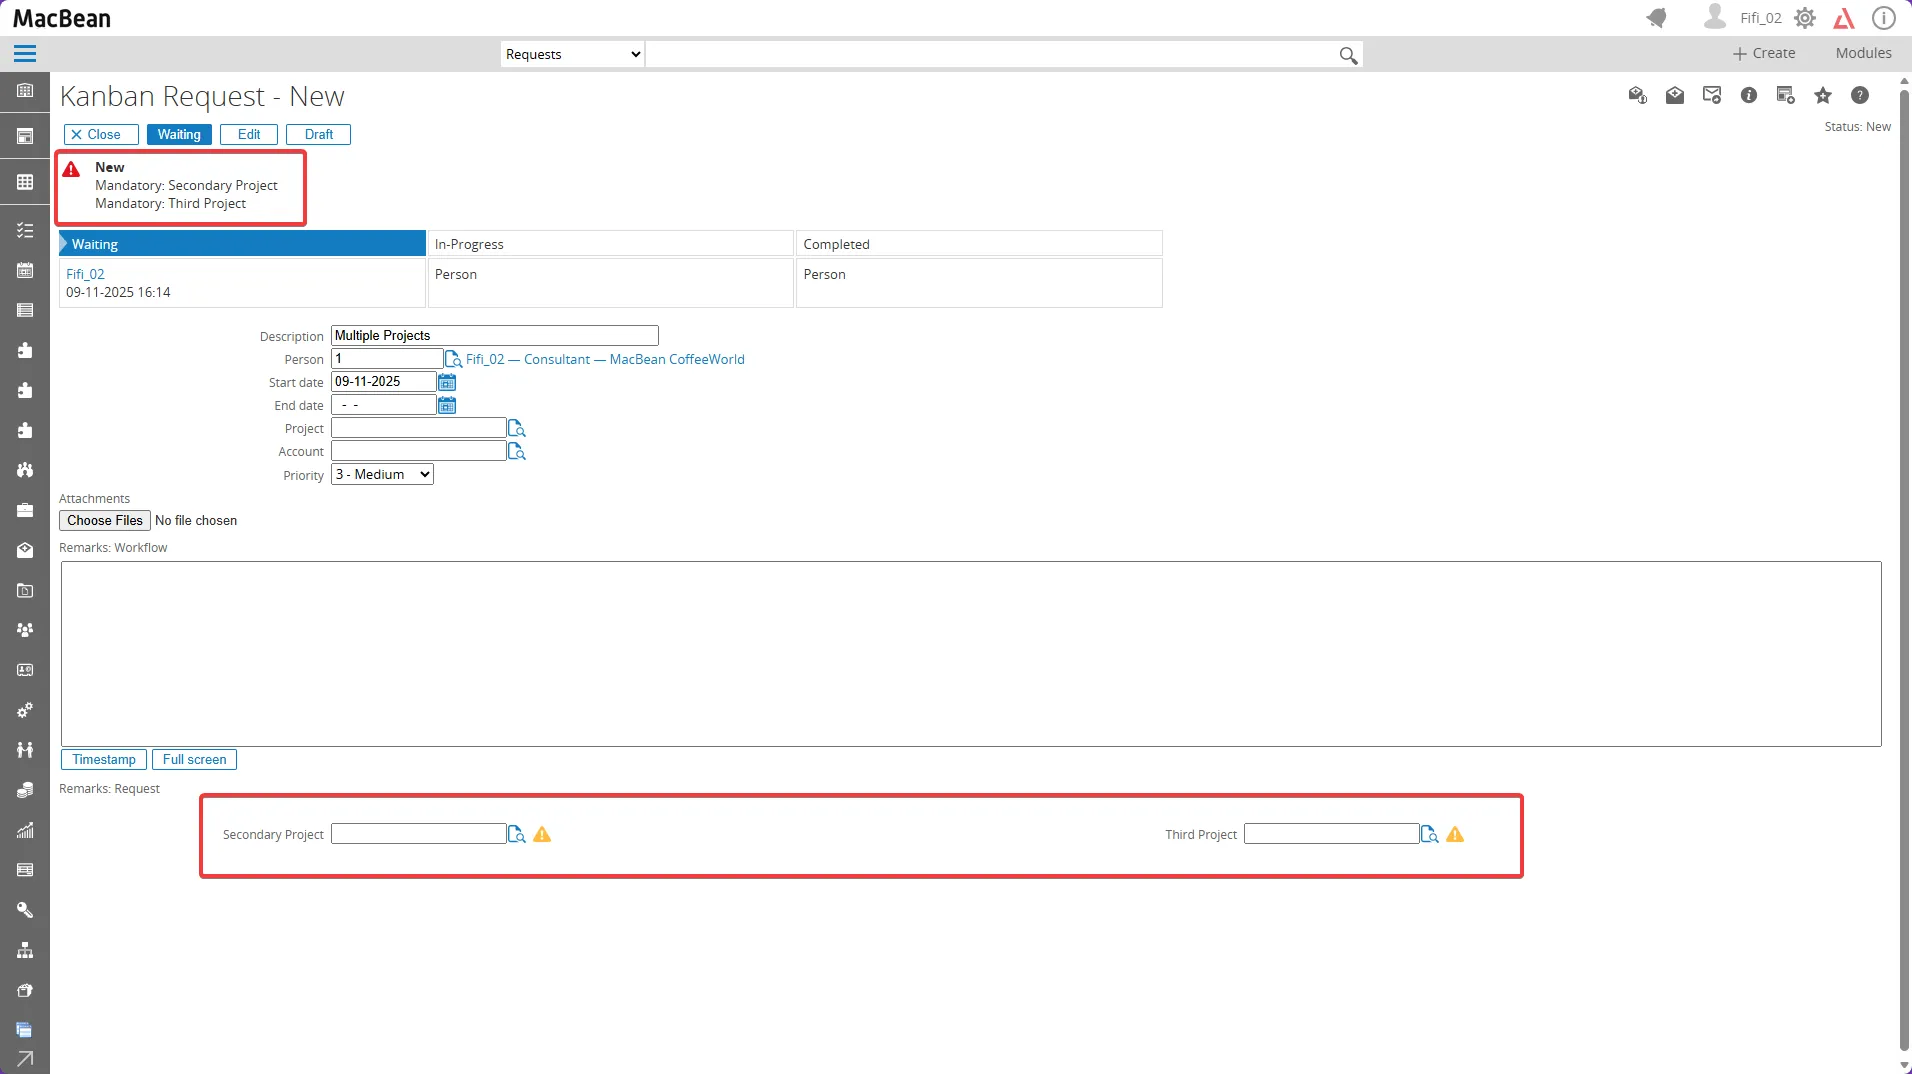Screen dimensions: 1912x1074
Task: Click the Project lookup icon
Action: [x=516, y=429]
